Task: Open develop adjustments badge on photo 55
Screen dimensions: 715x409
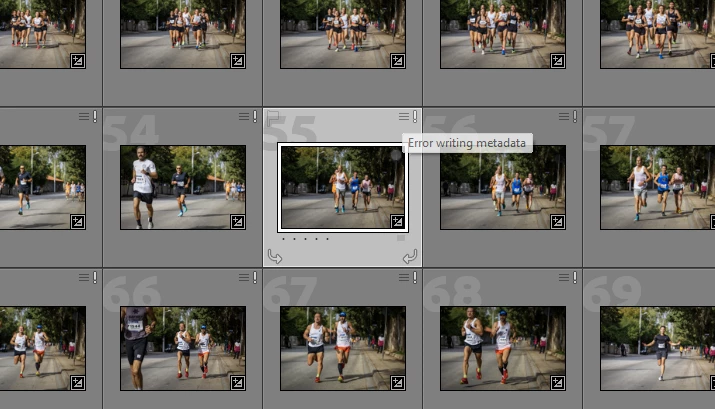Action: pos(397,222)
